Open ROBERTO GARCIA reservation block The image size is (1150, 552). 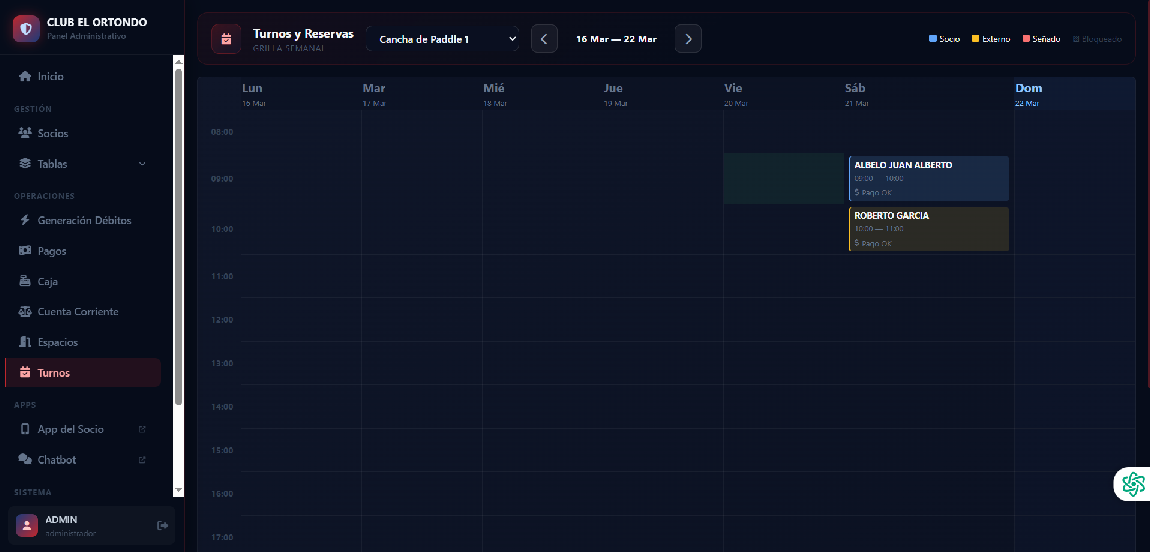pyautogui.click(x=928, y=229)
